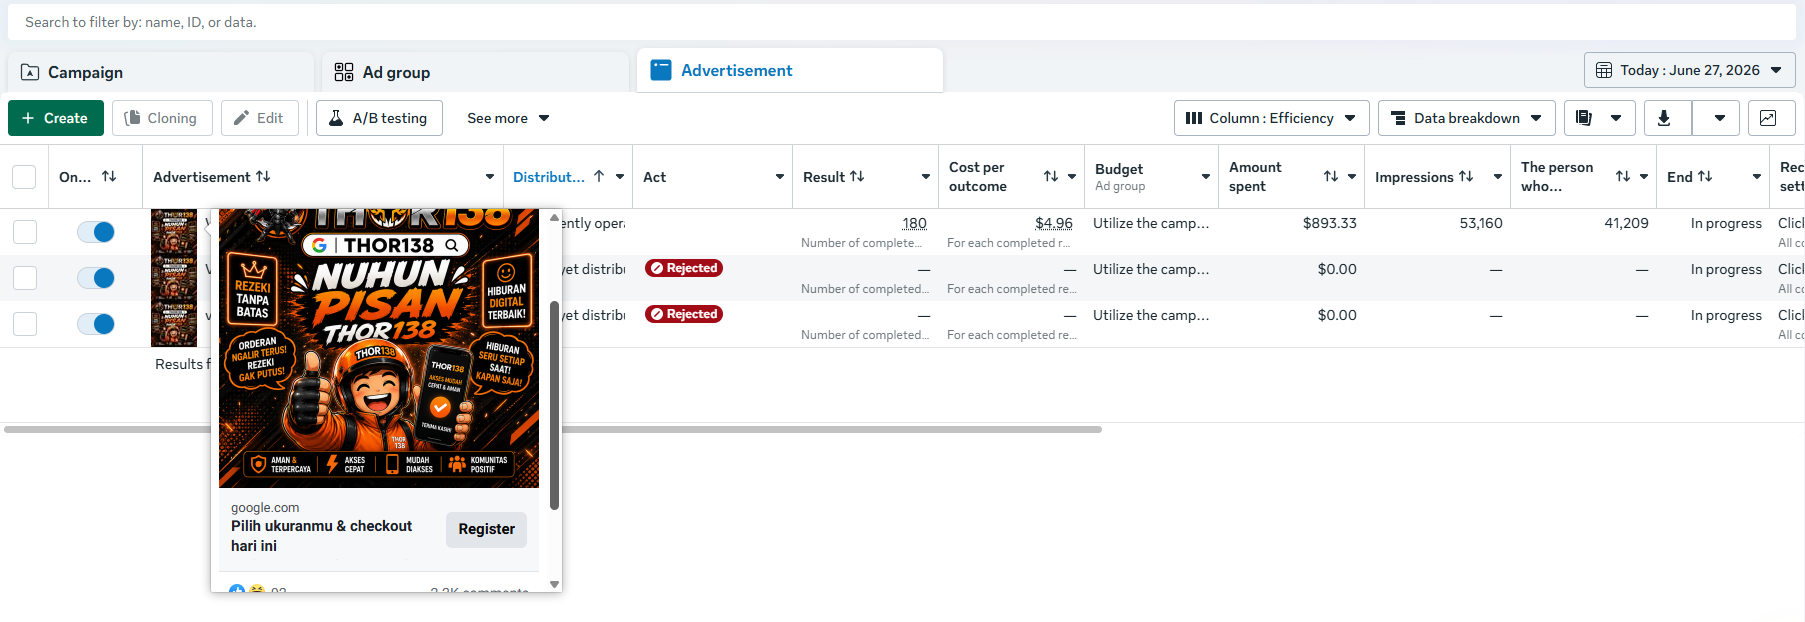Sort by Impressions column arrows

point(1466,176)
